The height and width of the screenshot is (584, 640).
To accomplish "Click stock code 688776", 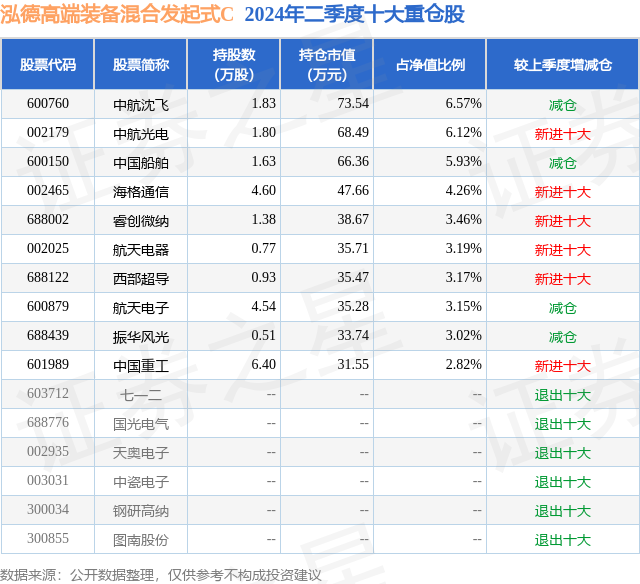I will [x=48, y=422].
